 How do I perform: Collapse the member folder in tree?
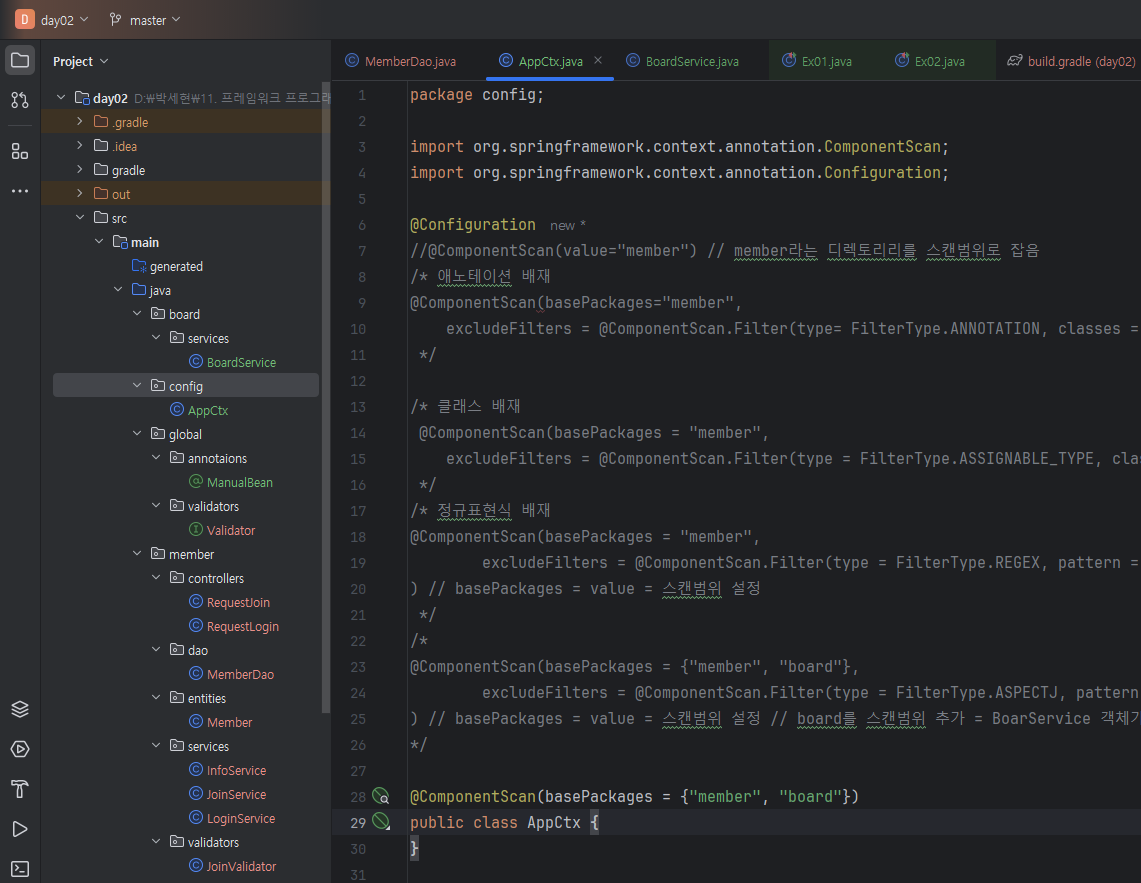137,554
